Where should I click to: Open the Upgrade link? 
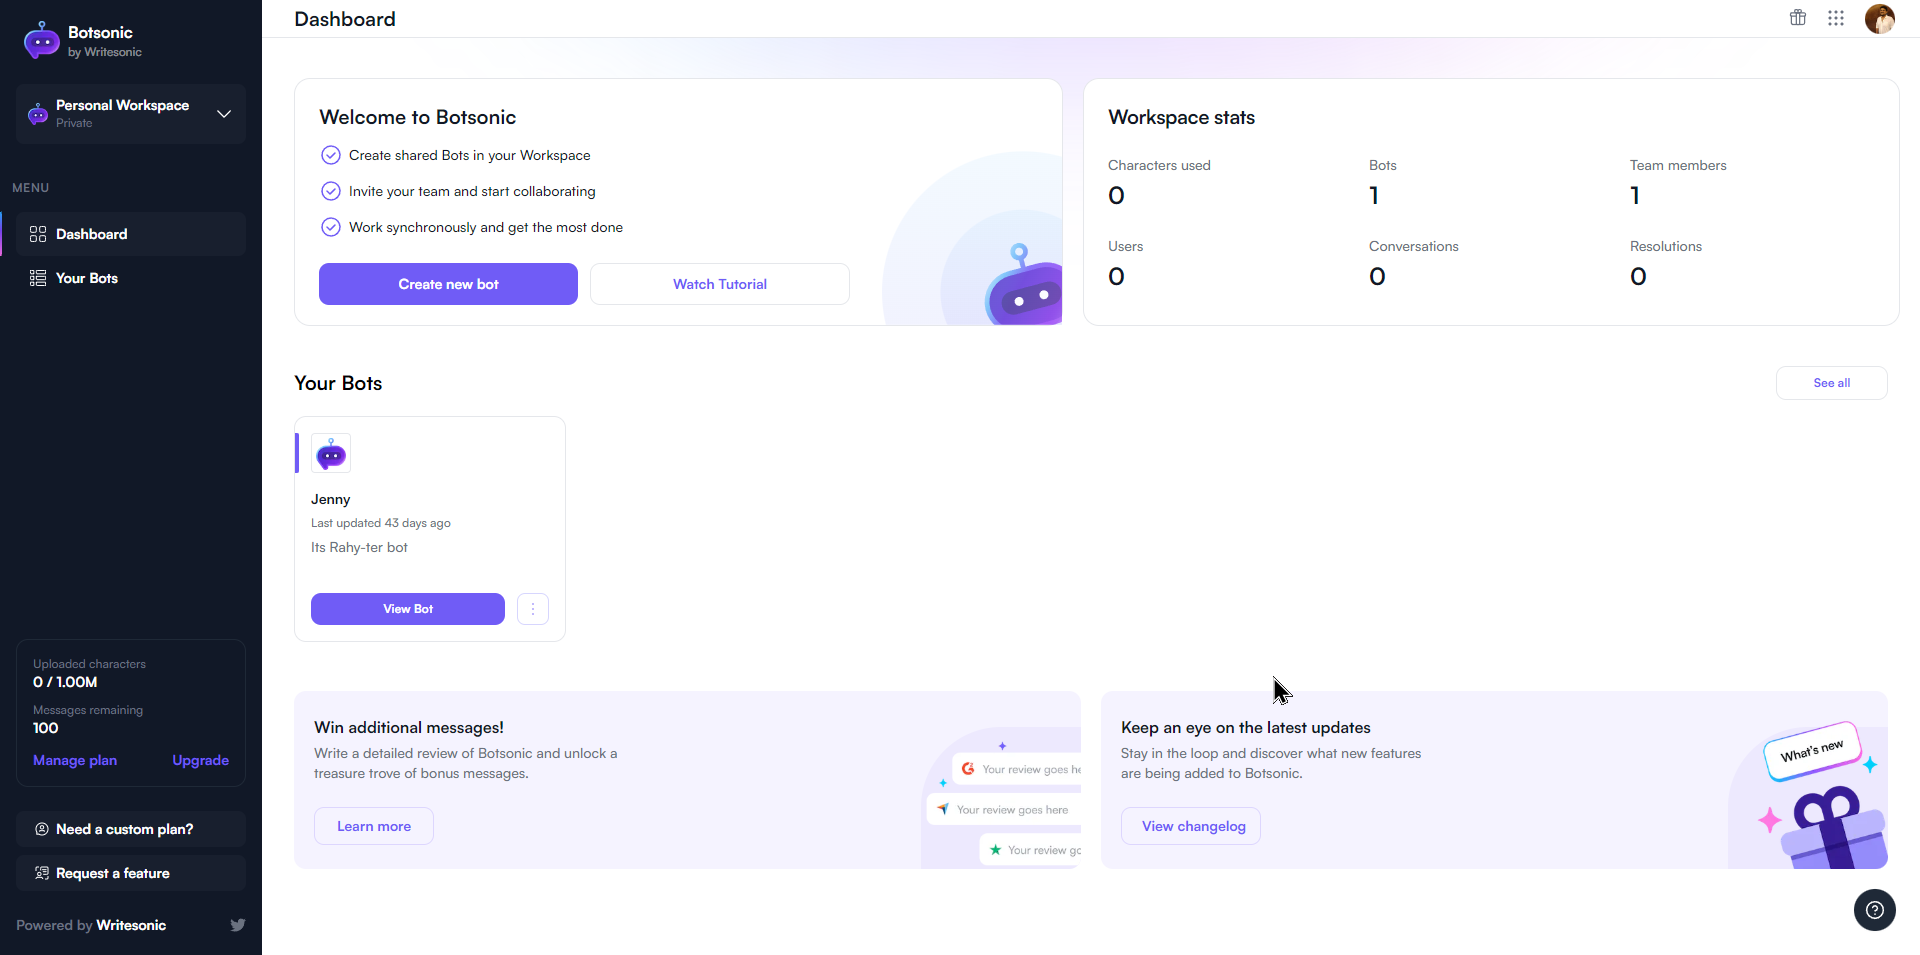coord(201,760)
